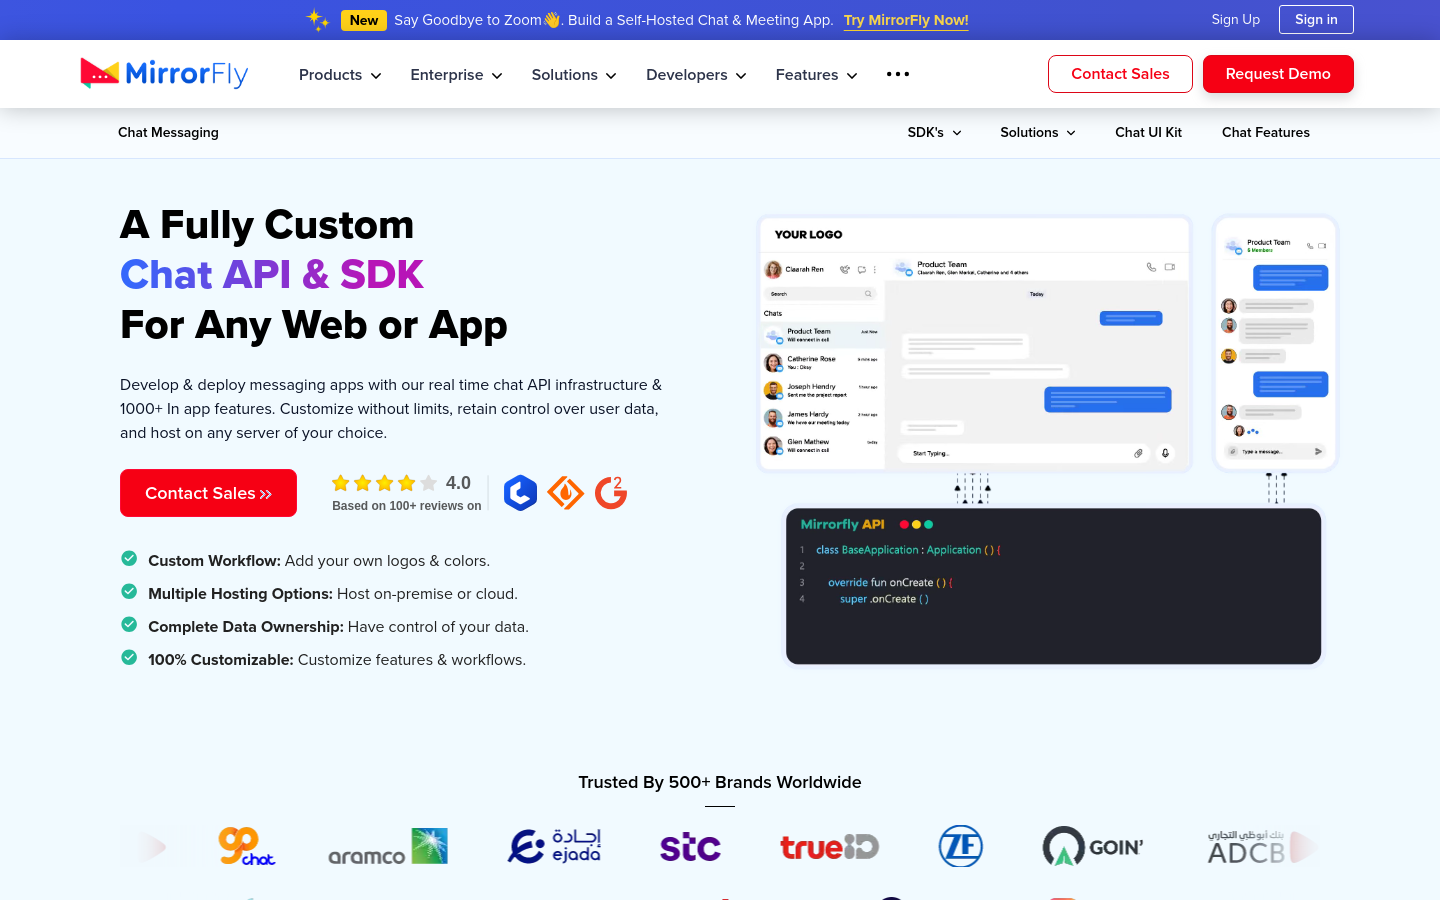Click the red Contact Sales » hero button
This screenshot has height=900, width=1440.
[208, 493]
